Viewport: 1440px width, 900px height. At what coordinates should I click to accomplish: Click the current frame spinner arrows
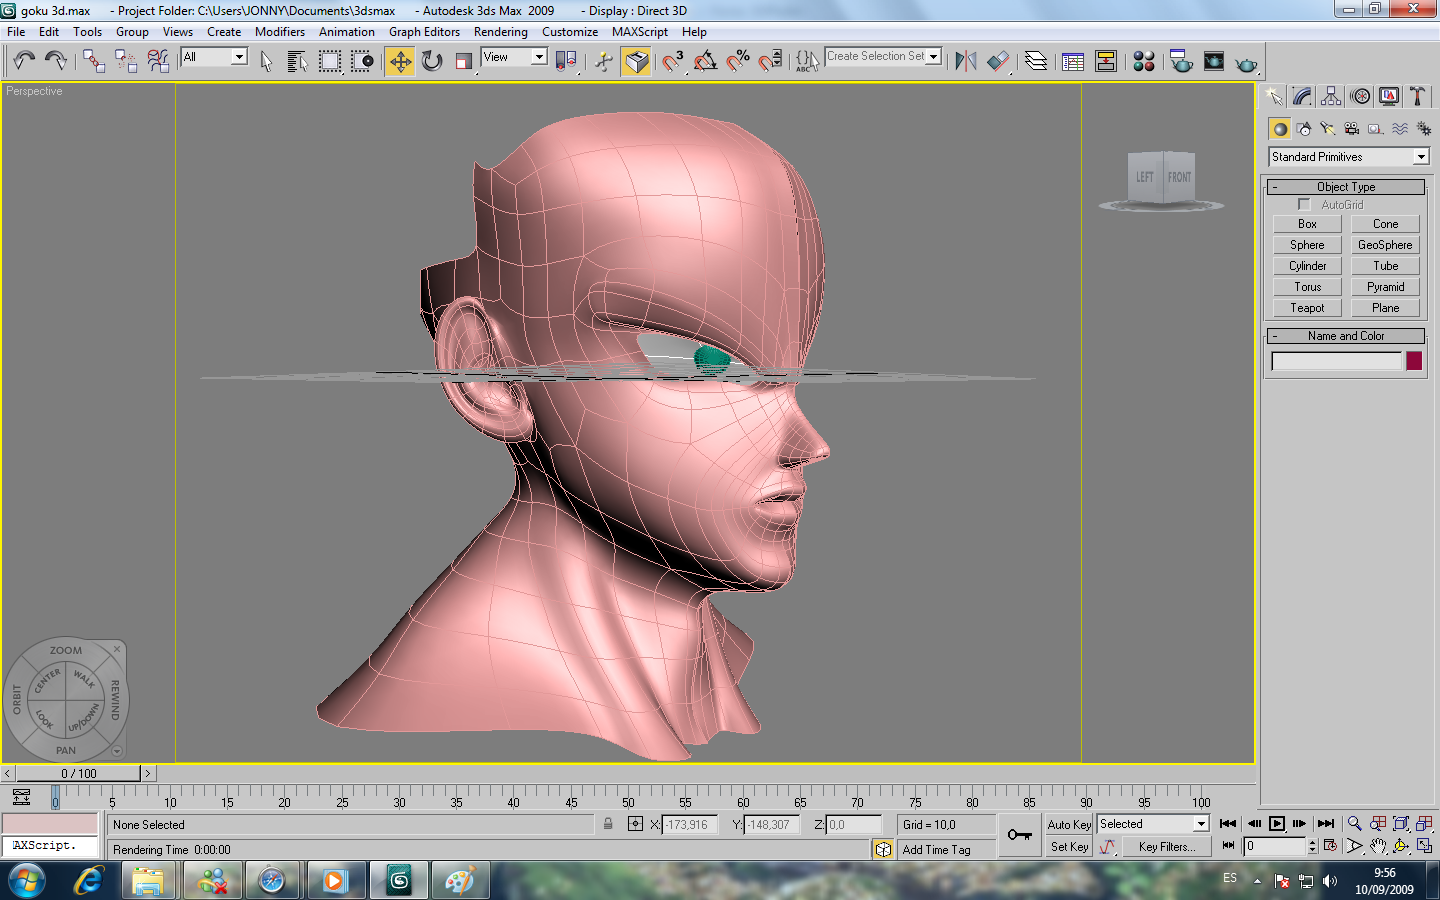[1313, 846]
